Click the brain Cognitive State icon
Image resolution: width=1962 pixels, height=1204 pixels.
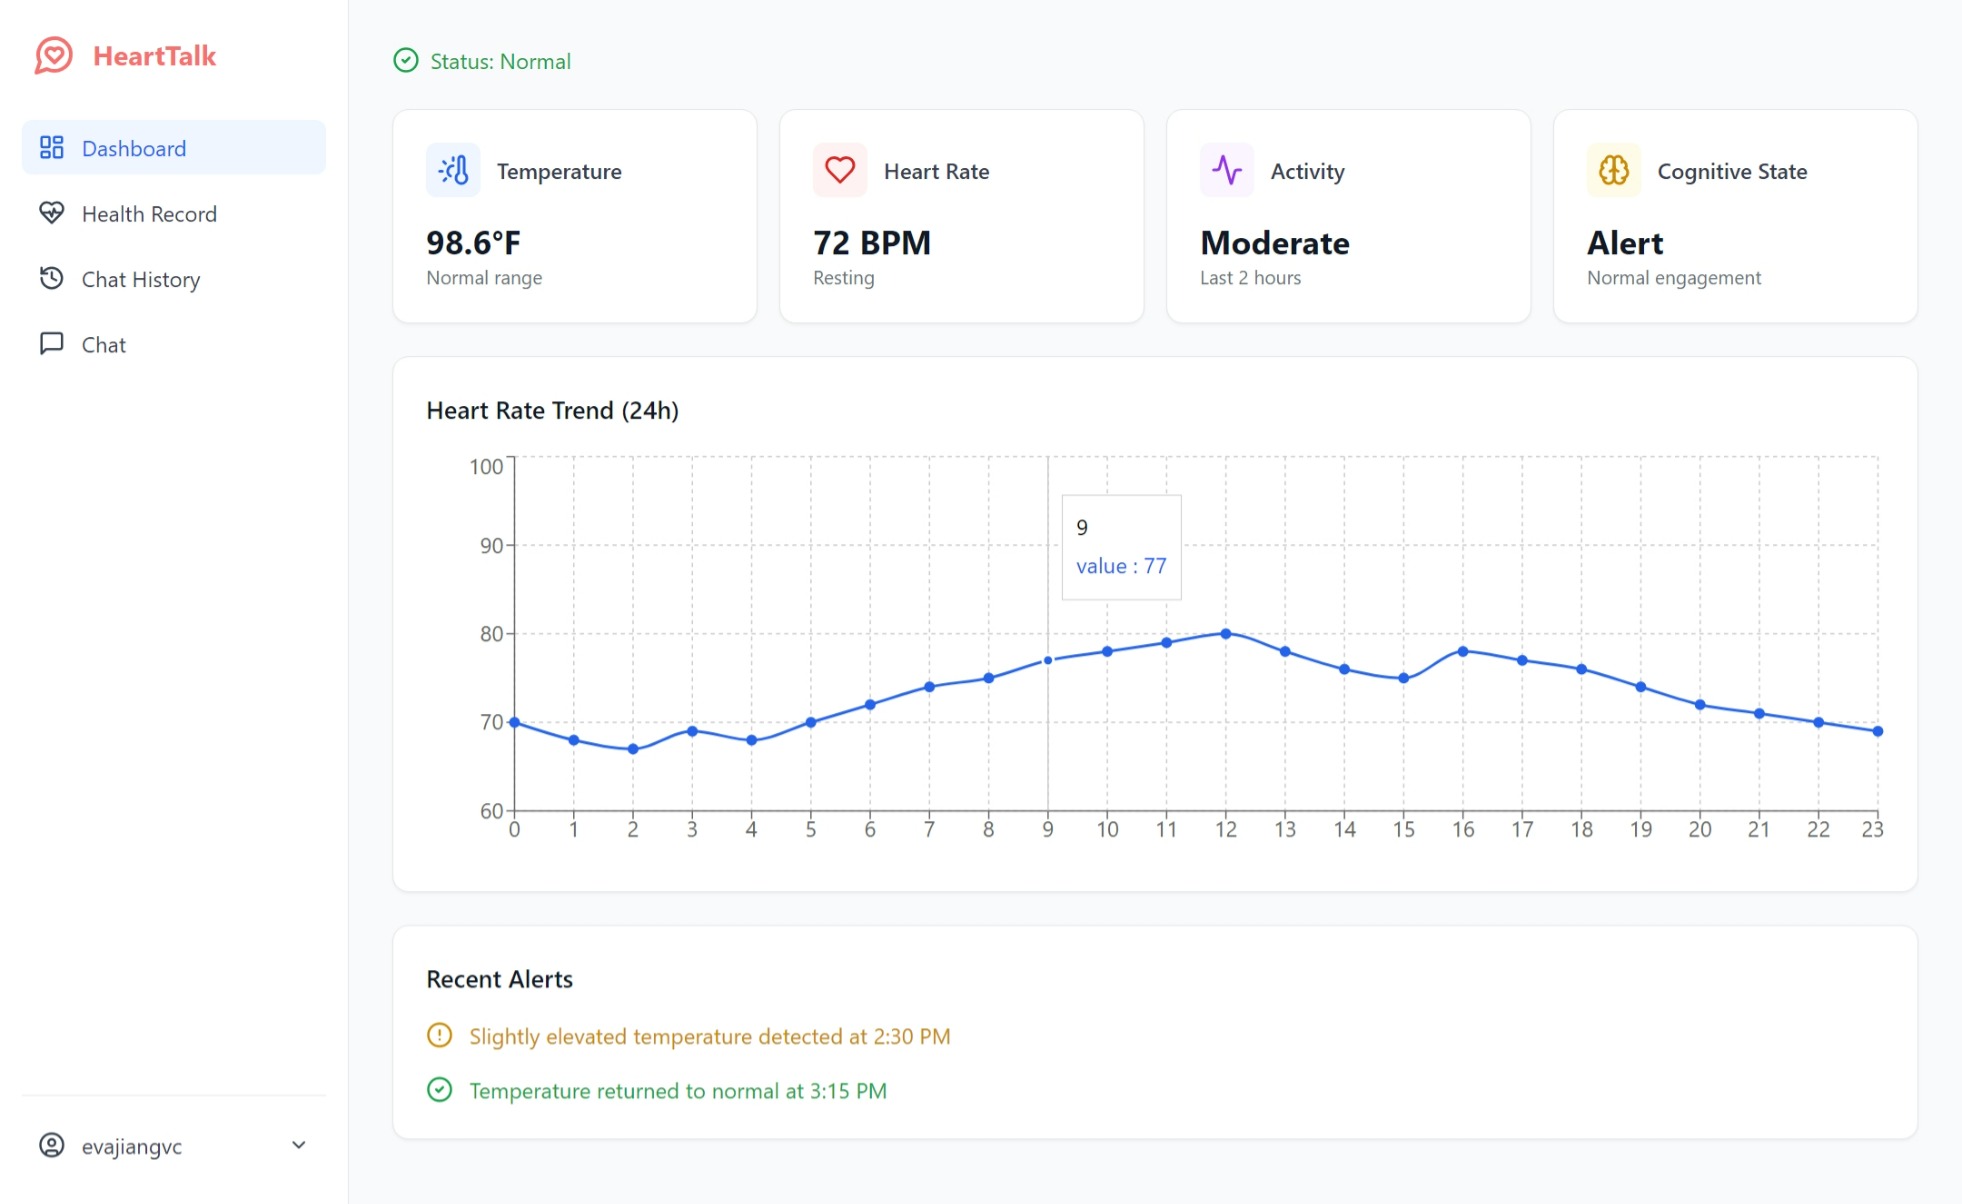pyautogui.click(x=1613, y=171)
